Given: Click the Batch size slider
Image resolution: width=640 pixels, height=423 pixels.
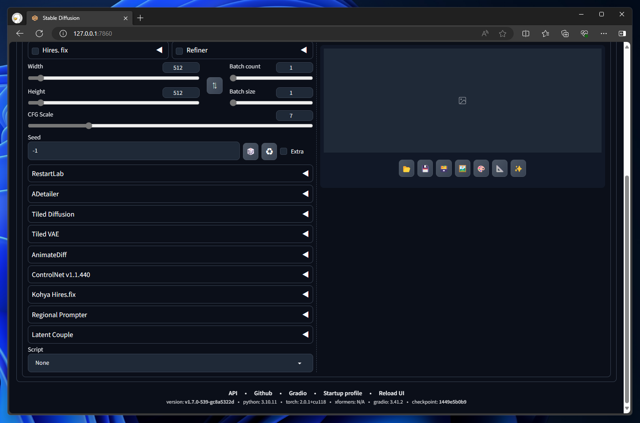Looking at the screenshot, I should click(x=271, y=103).
